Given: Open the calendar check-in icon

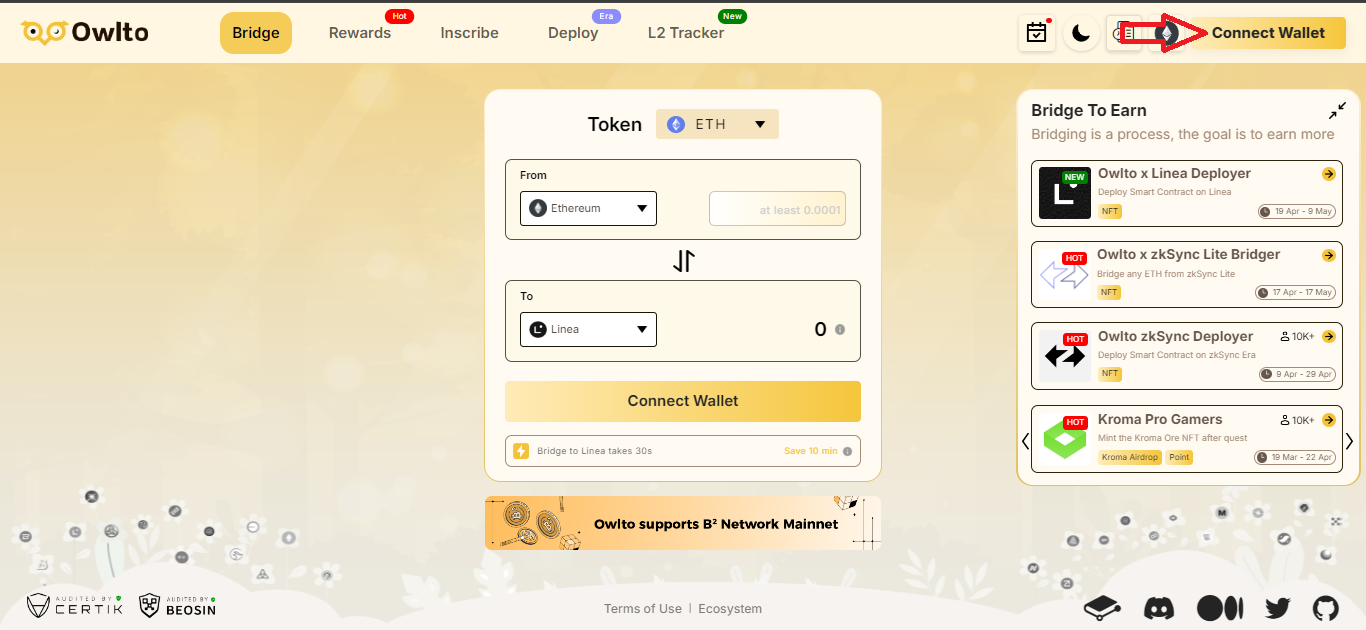Looking at the screenshot, I should pyautogui.click(x=1037, y=33).
